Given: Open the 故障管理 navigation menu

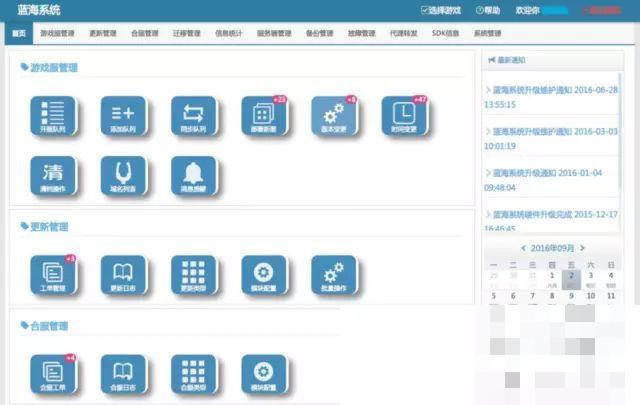Looking at the screenshot, I should tap(361, 33).
